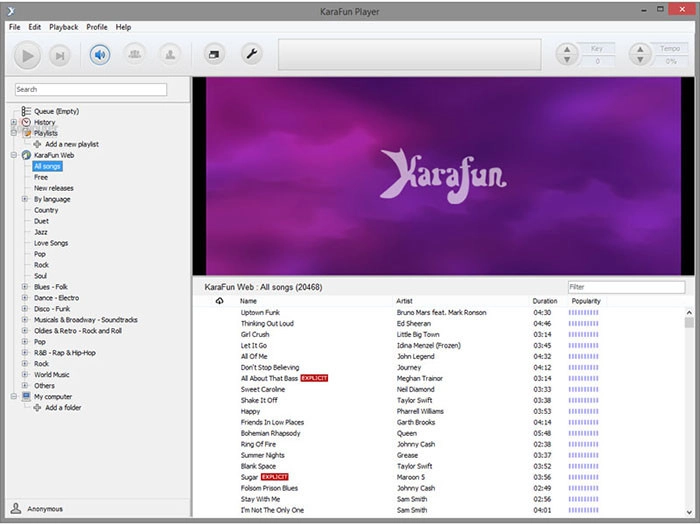Click the My computer icon
This screenshot has height=525, width=700.
26,396
